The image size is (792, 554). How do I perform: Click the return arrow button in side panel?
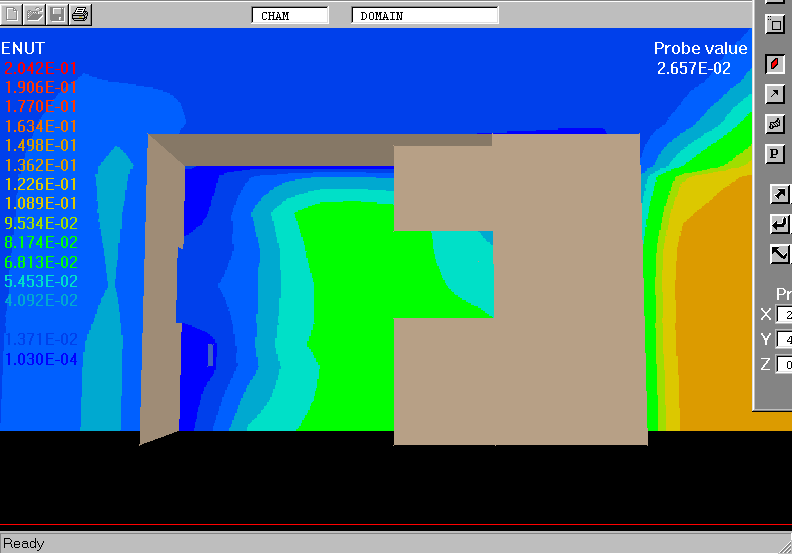tap(780, 224)
